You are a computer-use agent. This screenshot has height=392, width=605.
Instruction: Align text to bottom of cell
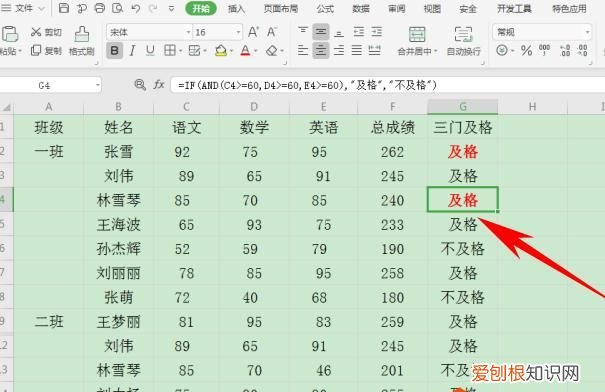(x=339, y=32)
